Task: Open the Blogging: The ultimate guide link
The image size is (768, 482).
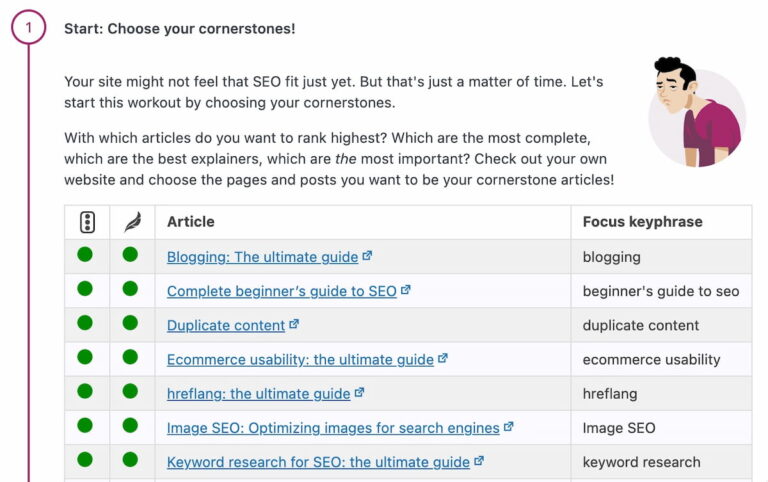Action: 263,257
